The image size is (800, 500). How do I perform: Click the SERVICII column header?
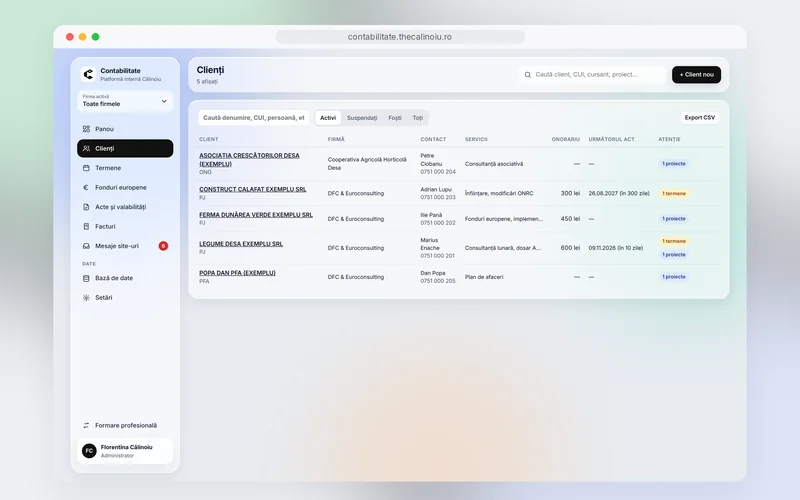pyautogui.click(x=476, y=139)
